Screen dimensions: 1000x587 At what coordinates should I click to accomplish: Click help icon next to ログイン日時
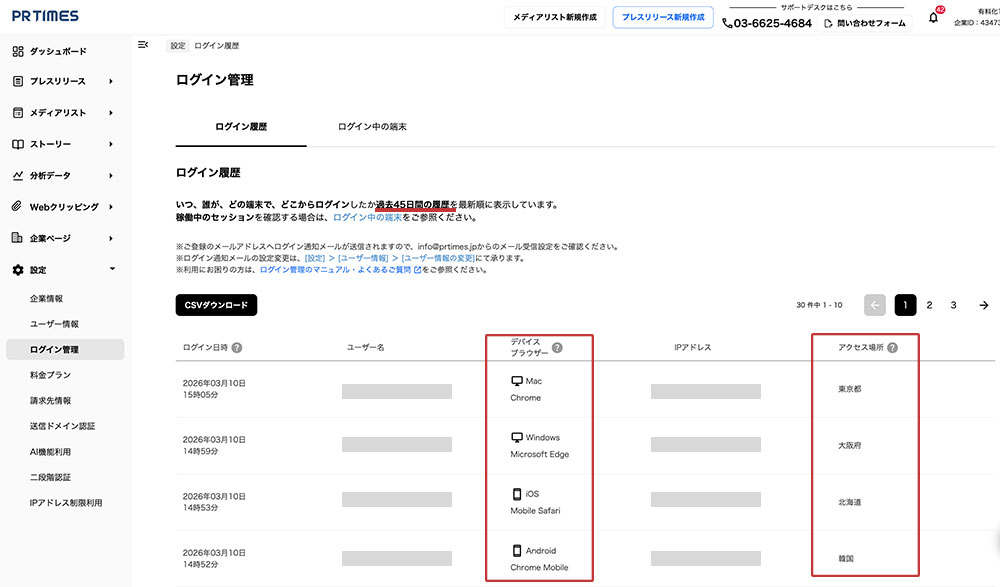click(237, 348)
